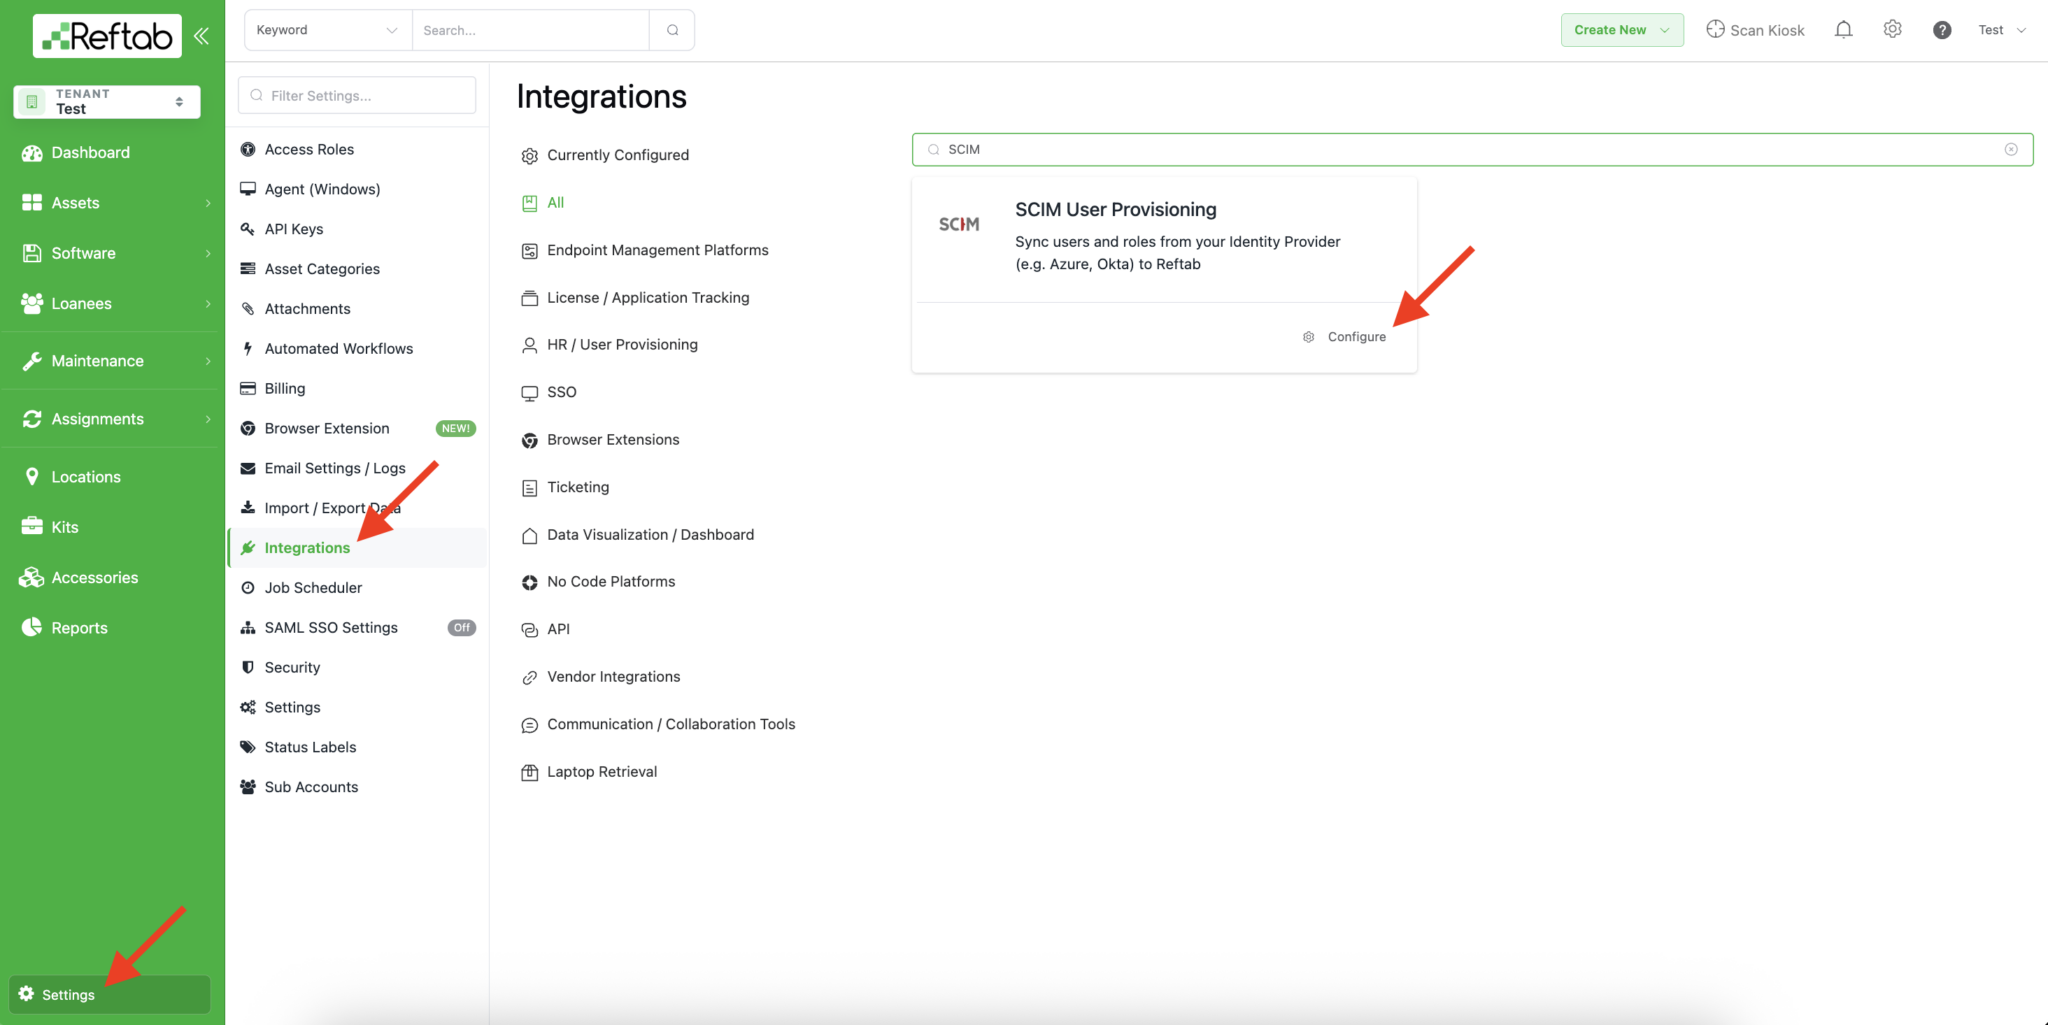Filter by Vendor Integrations
Viewport: 2048px width, 1025px height.
pos(601,677)
